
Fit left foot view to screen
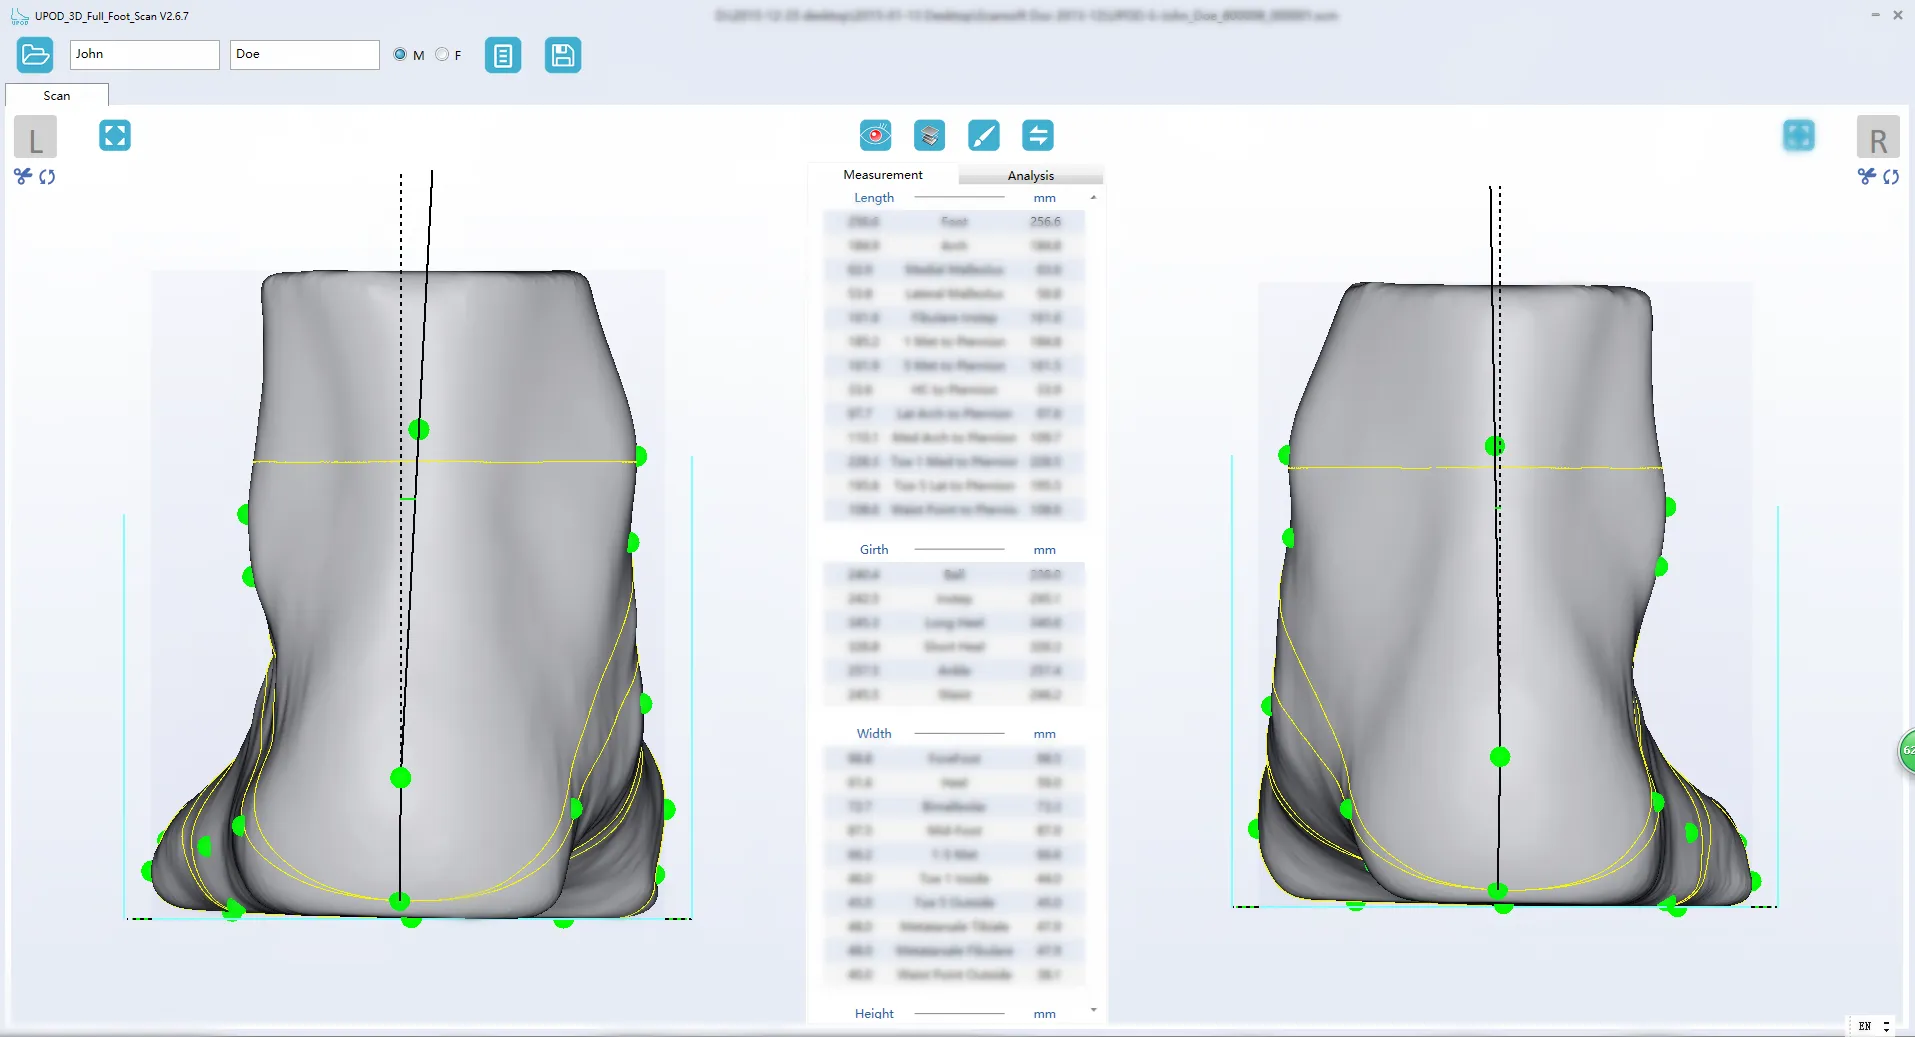pos(114,135)
